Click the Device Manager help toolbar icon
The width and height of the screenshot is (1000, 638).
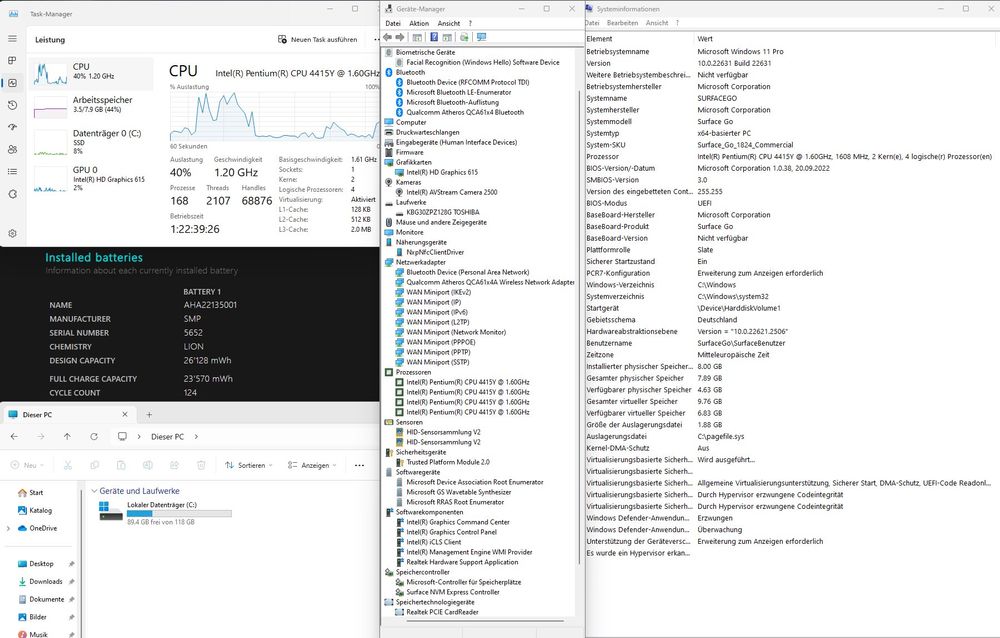point(434,37)
